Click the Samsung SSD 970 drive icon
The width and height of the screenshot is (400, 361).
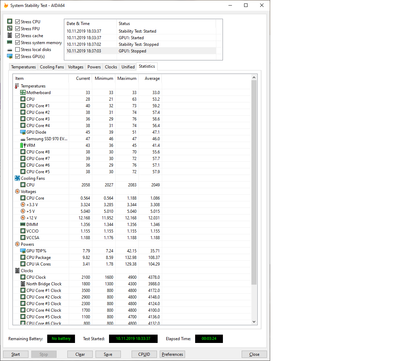tap(23, 139)
